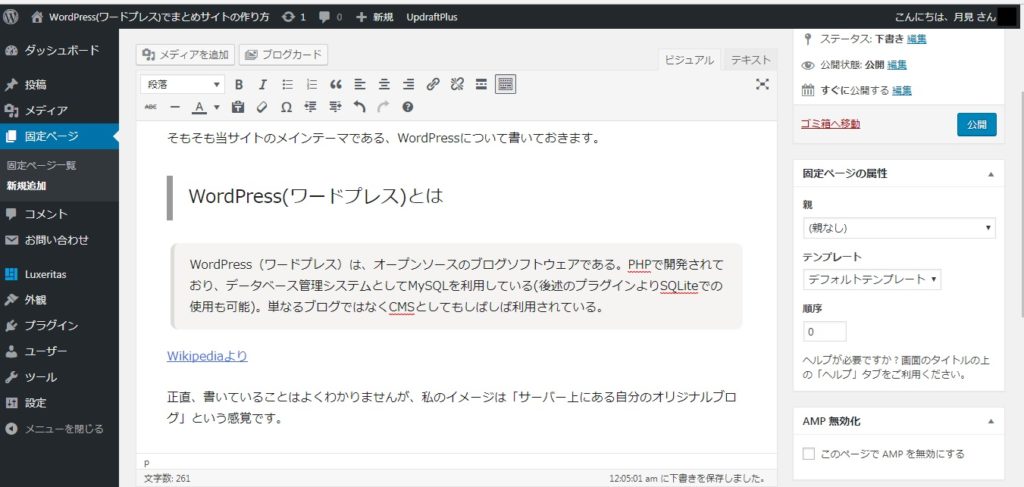The height and width of the screenshot is (487, 1024).
Task: Enter distraction-free fullscreen writing mode
Action: tap(762, 84)
